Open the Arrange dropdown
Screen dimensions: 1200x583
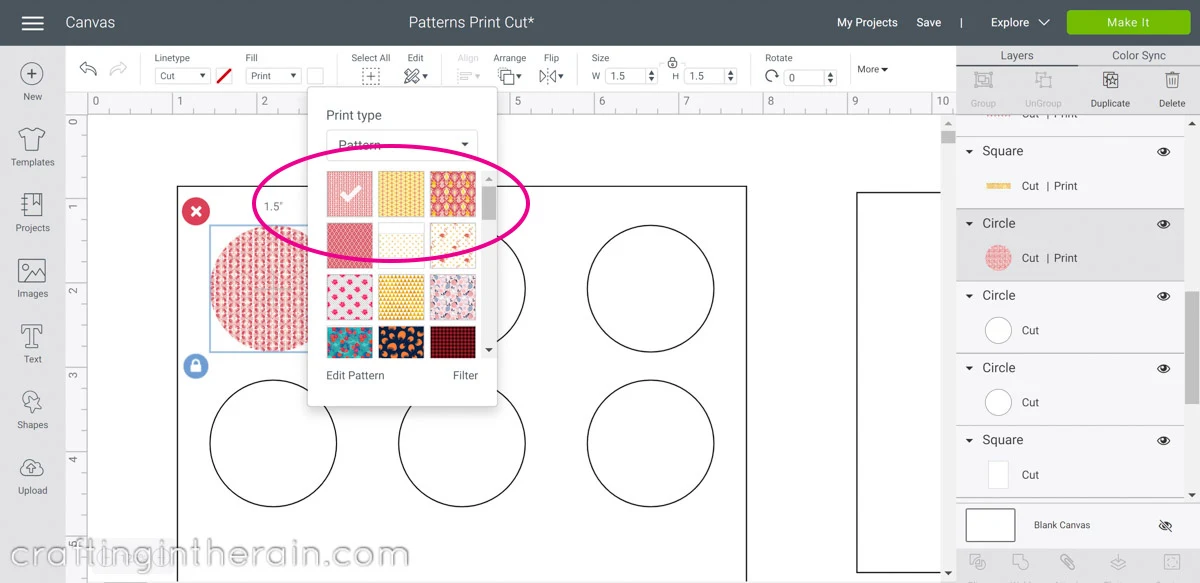click(509, 76)
